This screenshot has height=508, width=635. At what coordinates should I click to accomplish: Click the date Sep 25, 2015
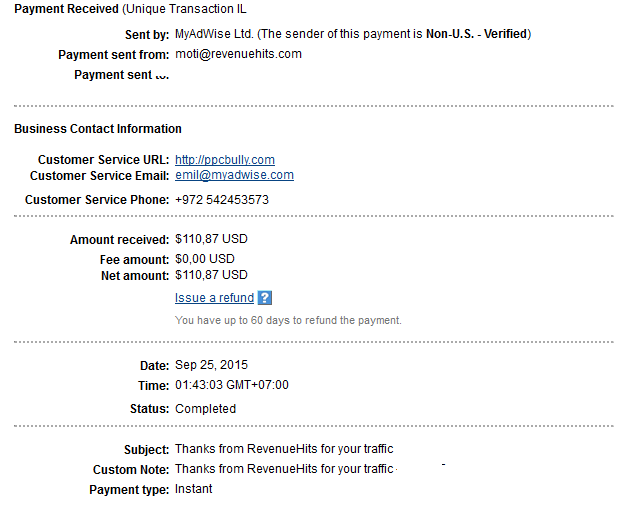[x=211, y=365]
